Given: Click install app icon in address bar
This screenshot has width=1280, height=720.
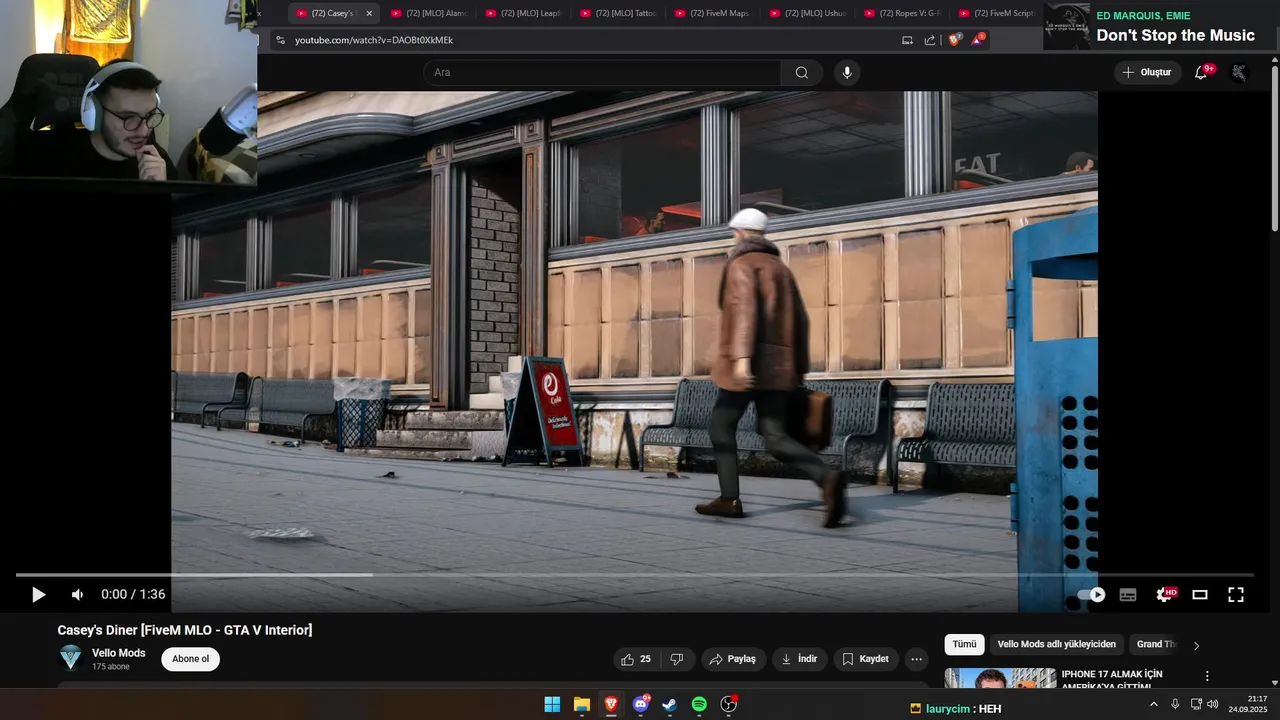Looking at the screenshot, I should pyautogui.click(x=907, y=40).
